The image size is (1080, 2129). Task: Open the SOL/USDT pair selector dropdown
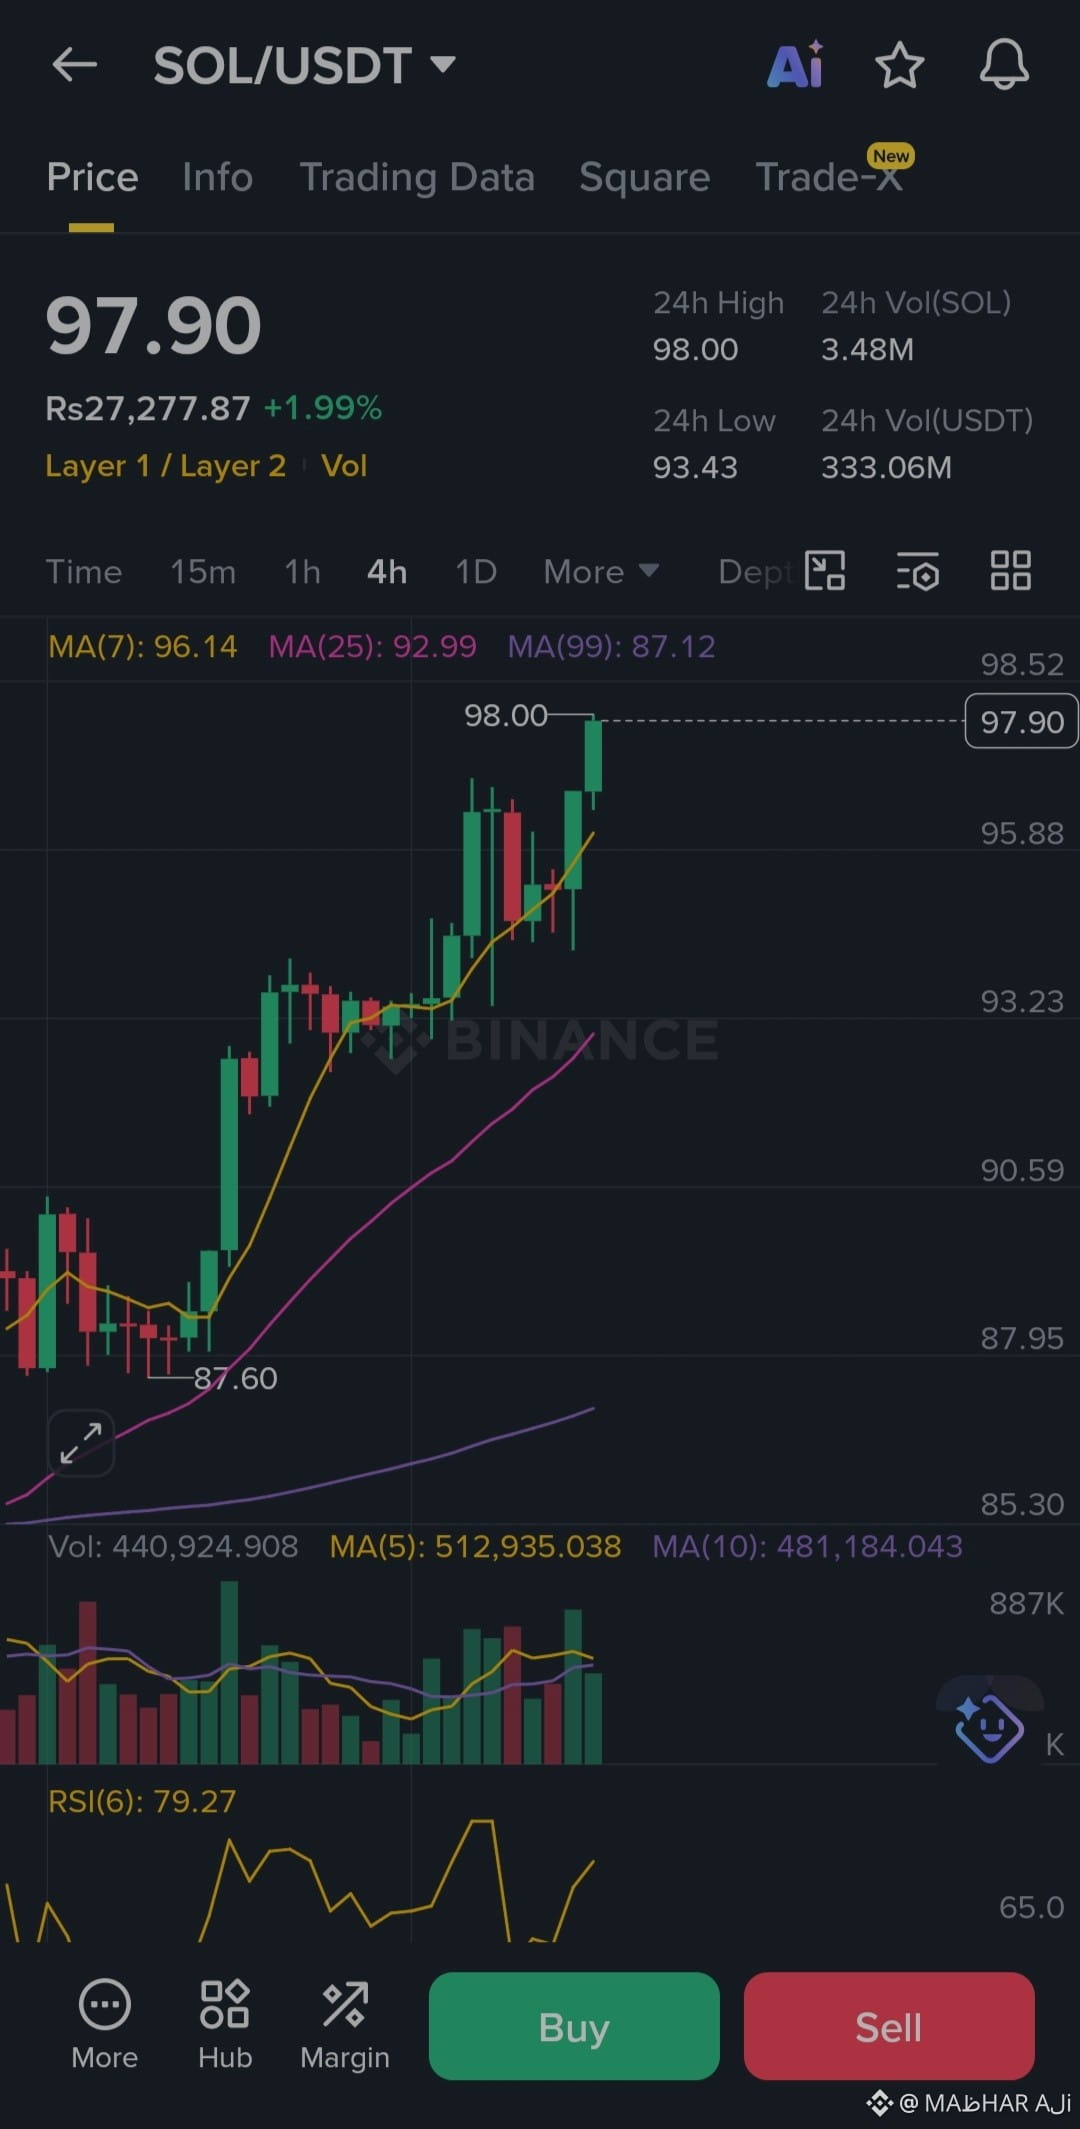(x=305, y=66)
